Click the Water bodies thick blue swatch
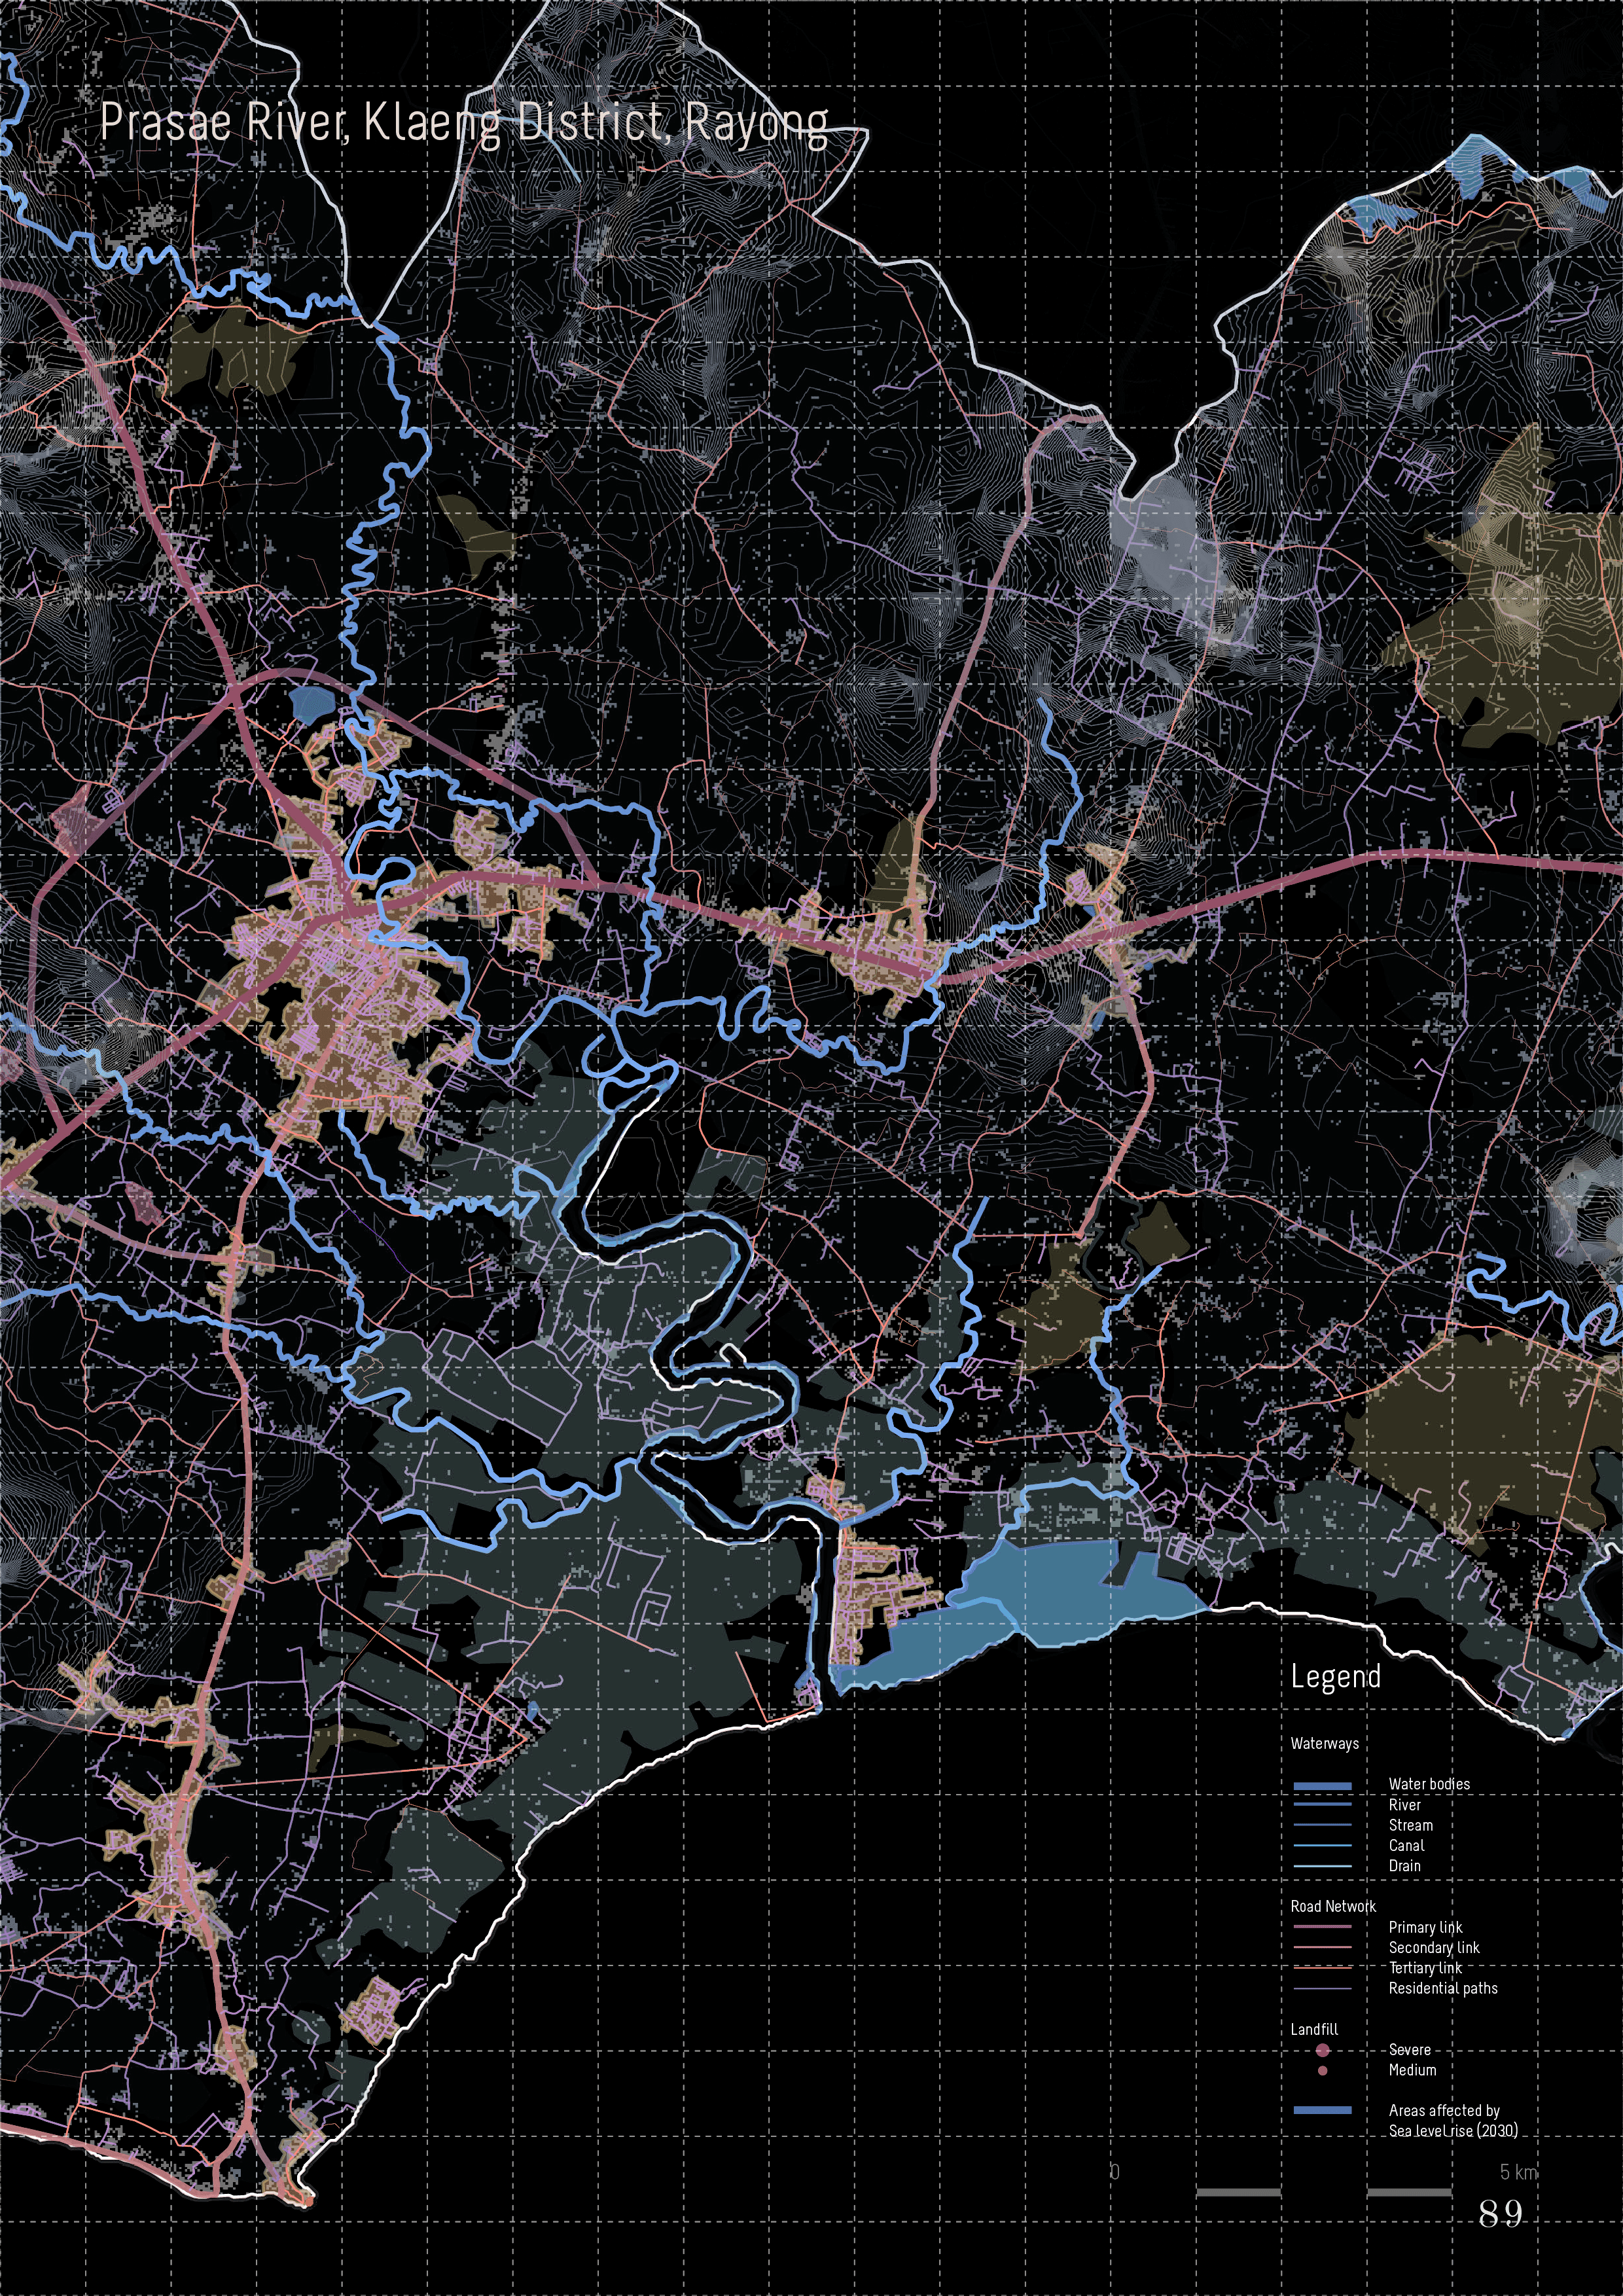 tap(1322, 1785)
